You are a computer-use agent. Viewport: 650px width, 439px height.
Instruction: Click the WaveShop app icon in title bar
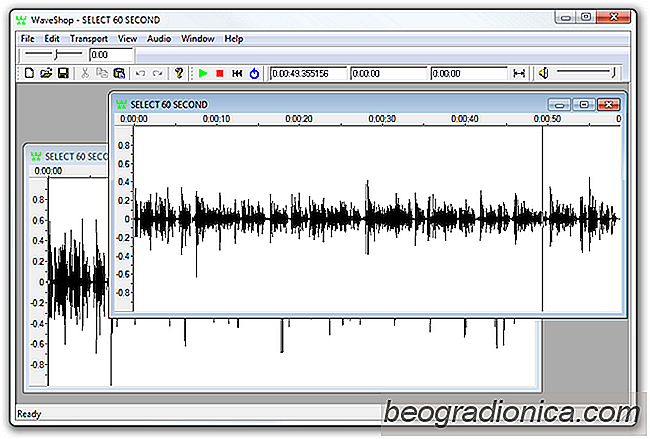coord(21,20)
